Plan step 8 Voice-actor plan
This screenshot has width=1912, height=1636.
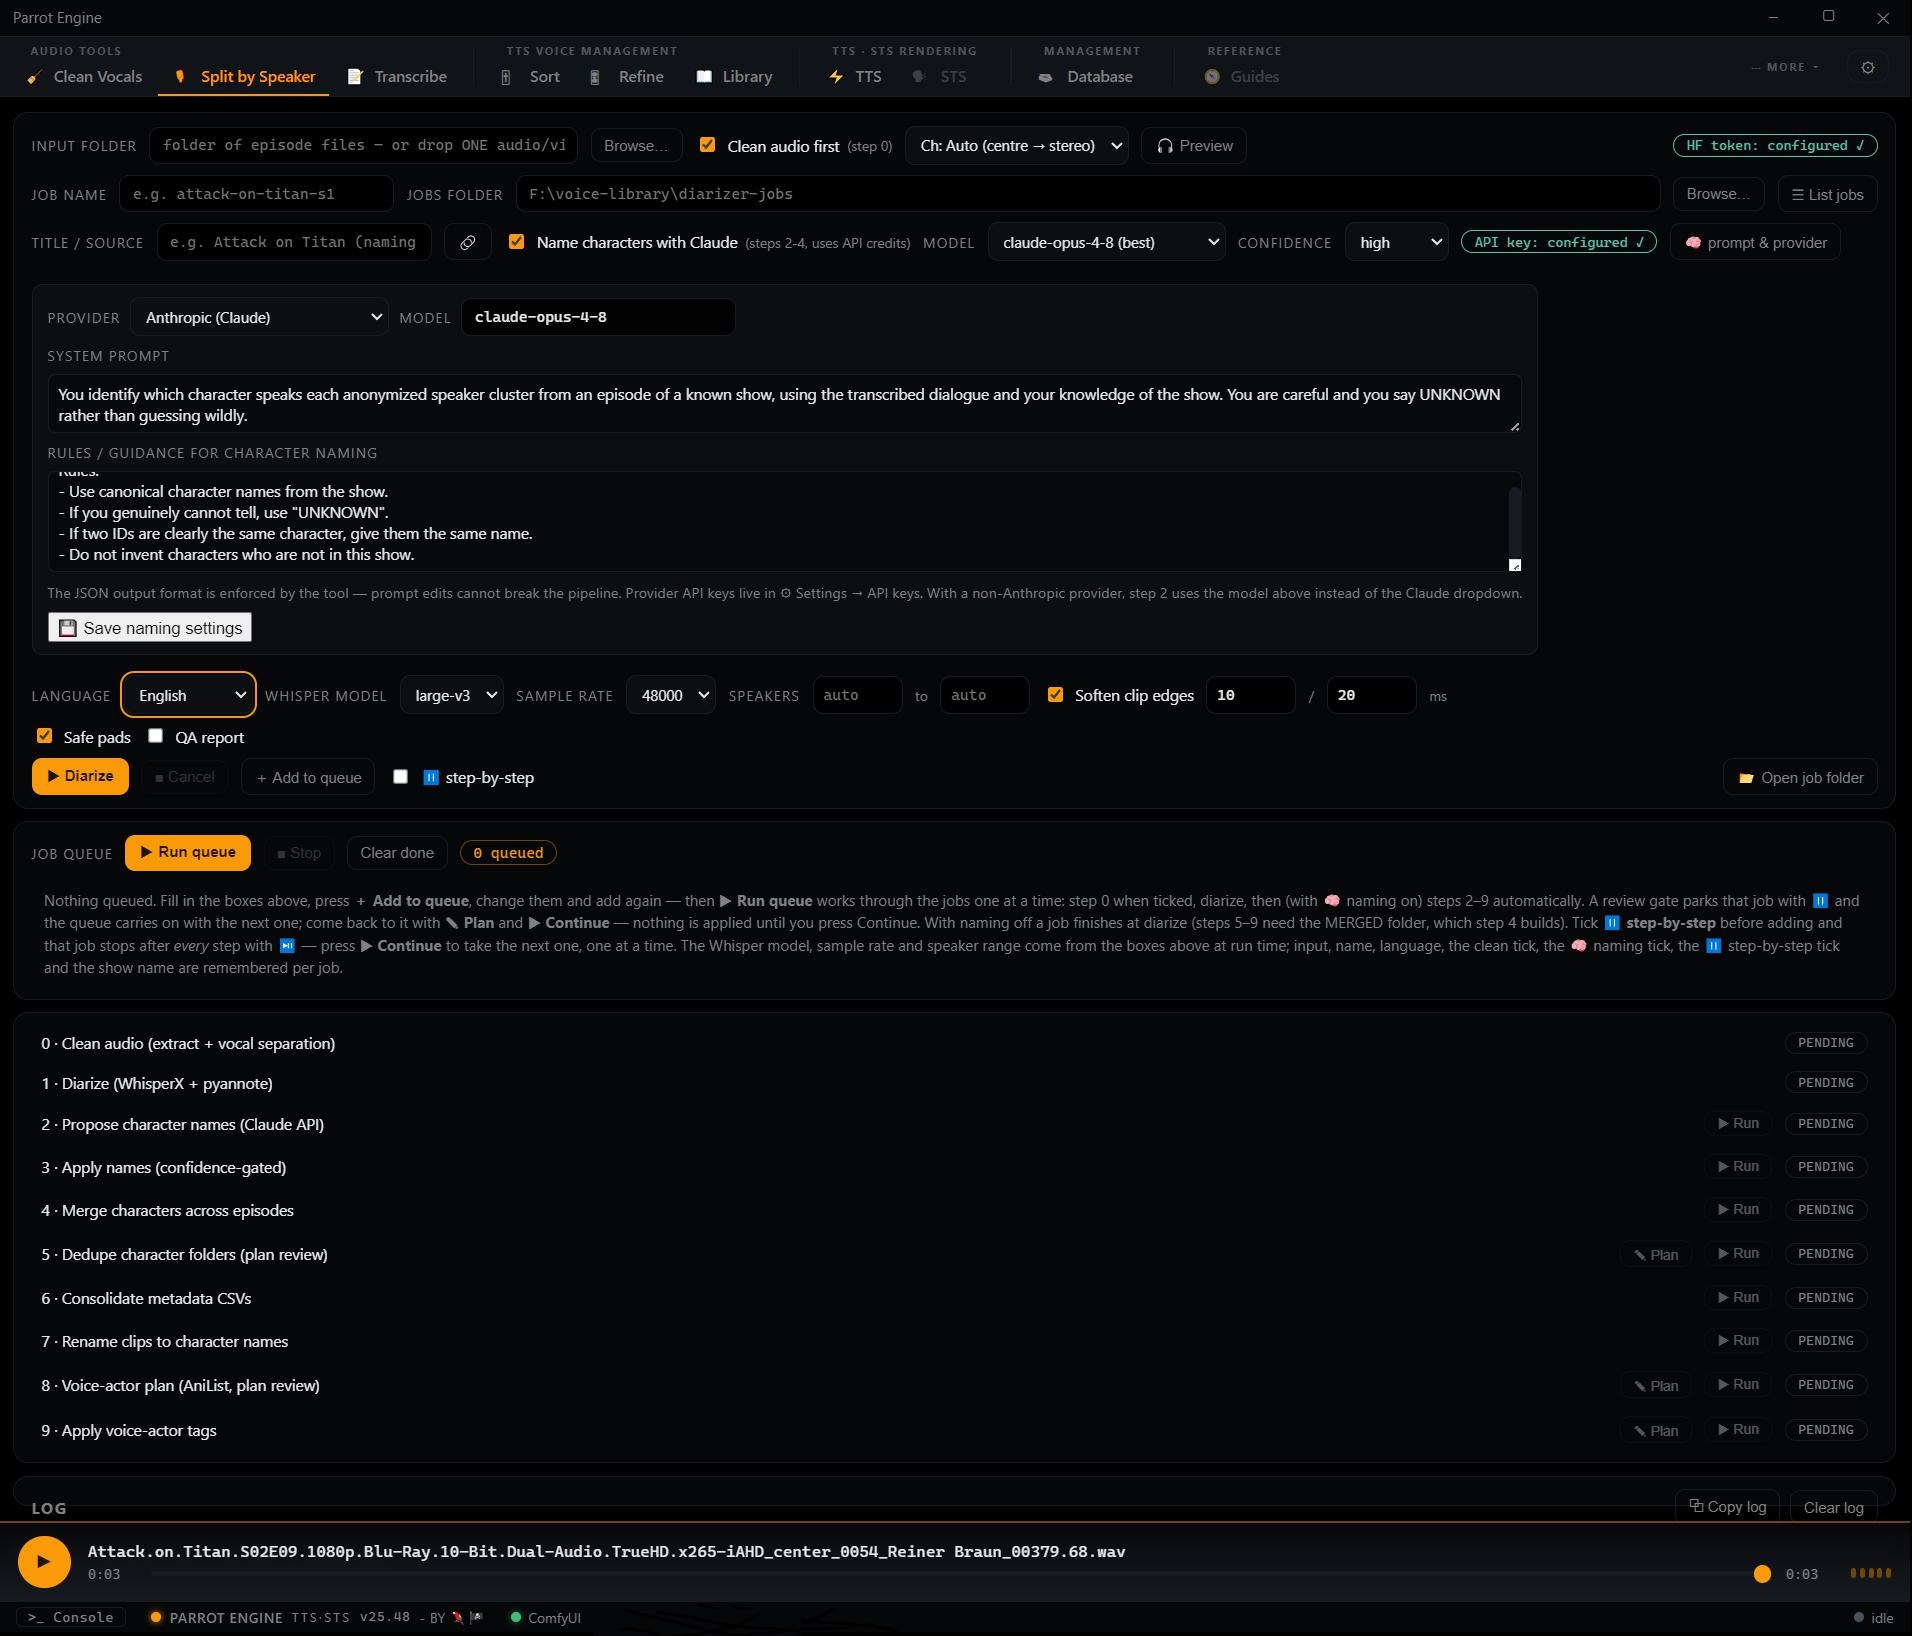pos(1656,1386)
